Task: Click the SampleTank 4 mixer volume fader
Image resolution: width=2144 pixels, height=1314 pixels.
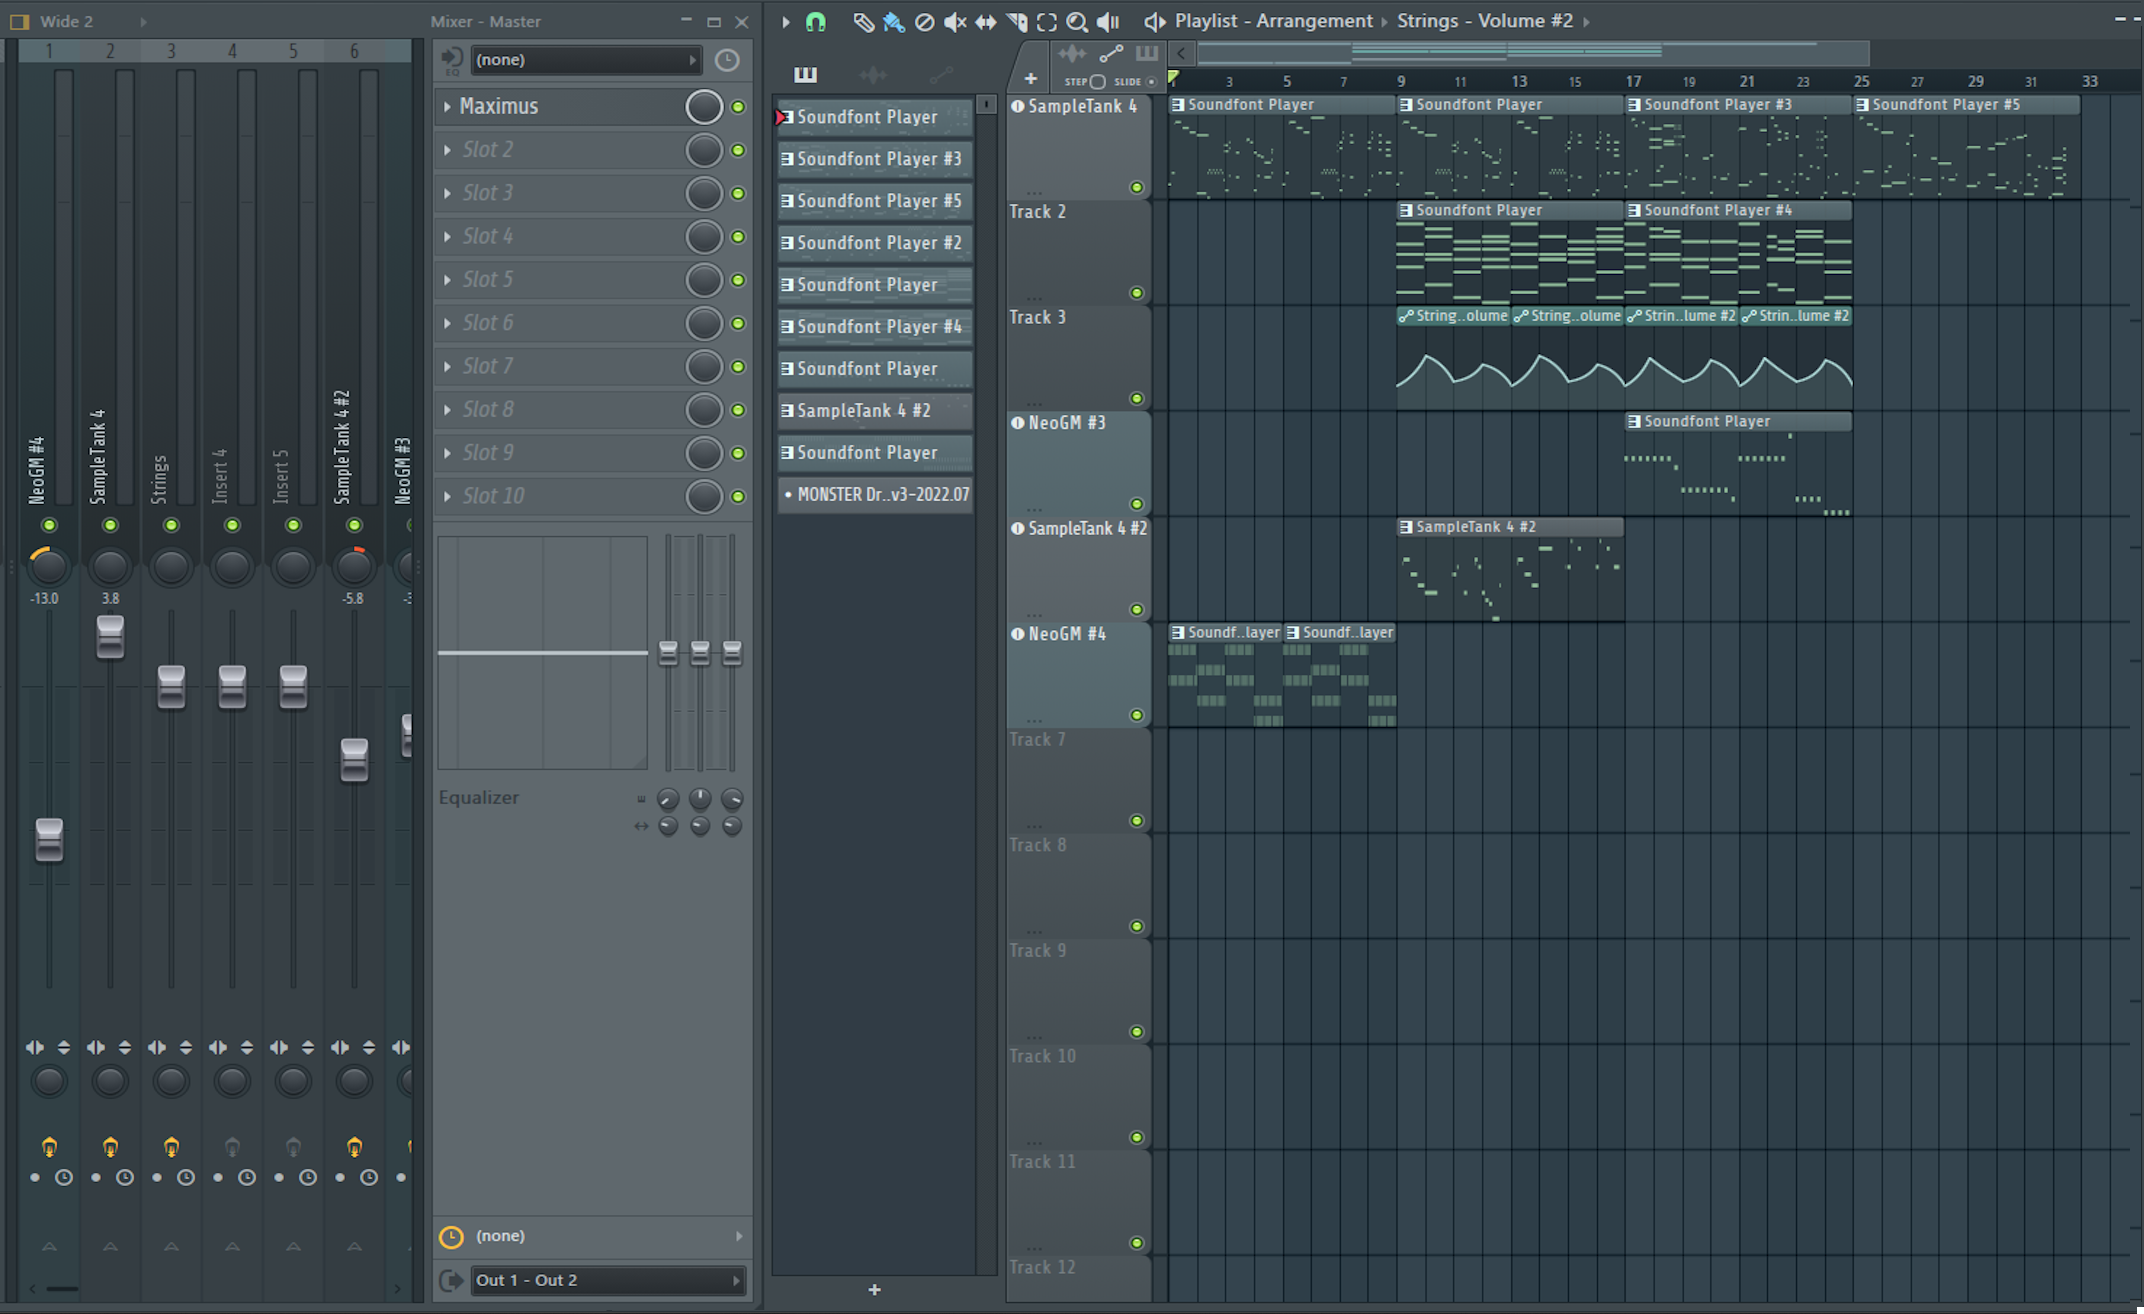Action: click(x=110, y=637)
